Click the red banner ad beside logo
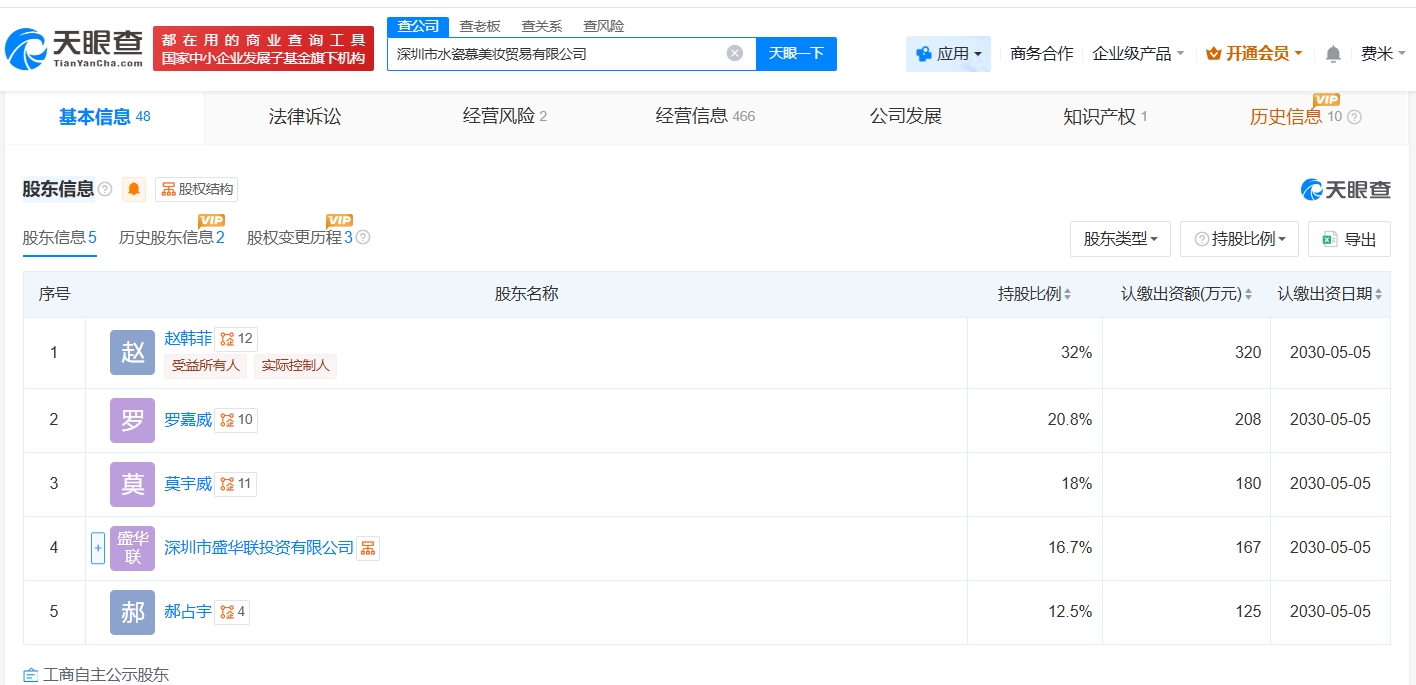Image resolution: width=1416 pixels, height=685 pixels. pyautogui.click(x=263, y=48)
